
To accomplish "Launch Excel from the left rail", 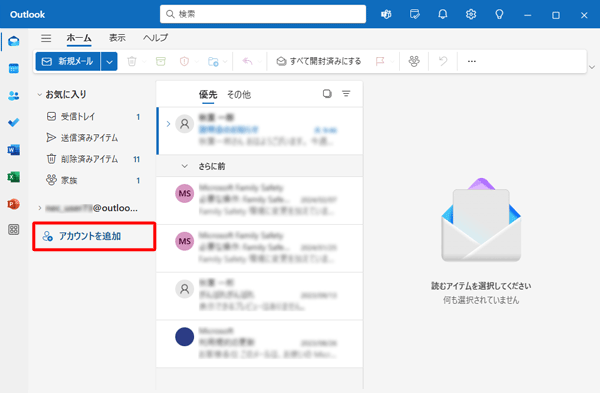I will tap(14, 177).
